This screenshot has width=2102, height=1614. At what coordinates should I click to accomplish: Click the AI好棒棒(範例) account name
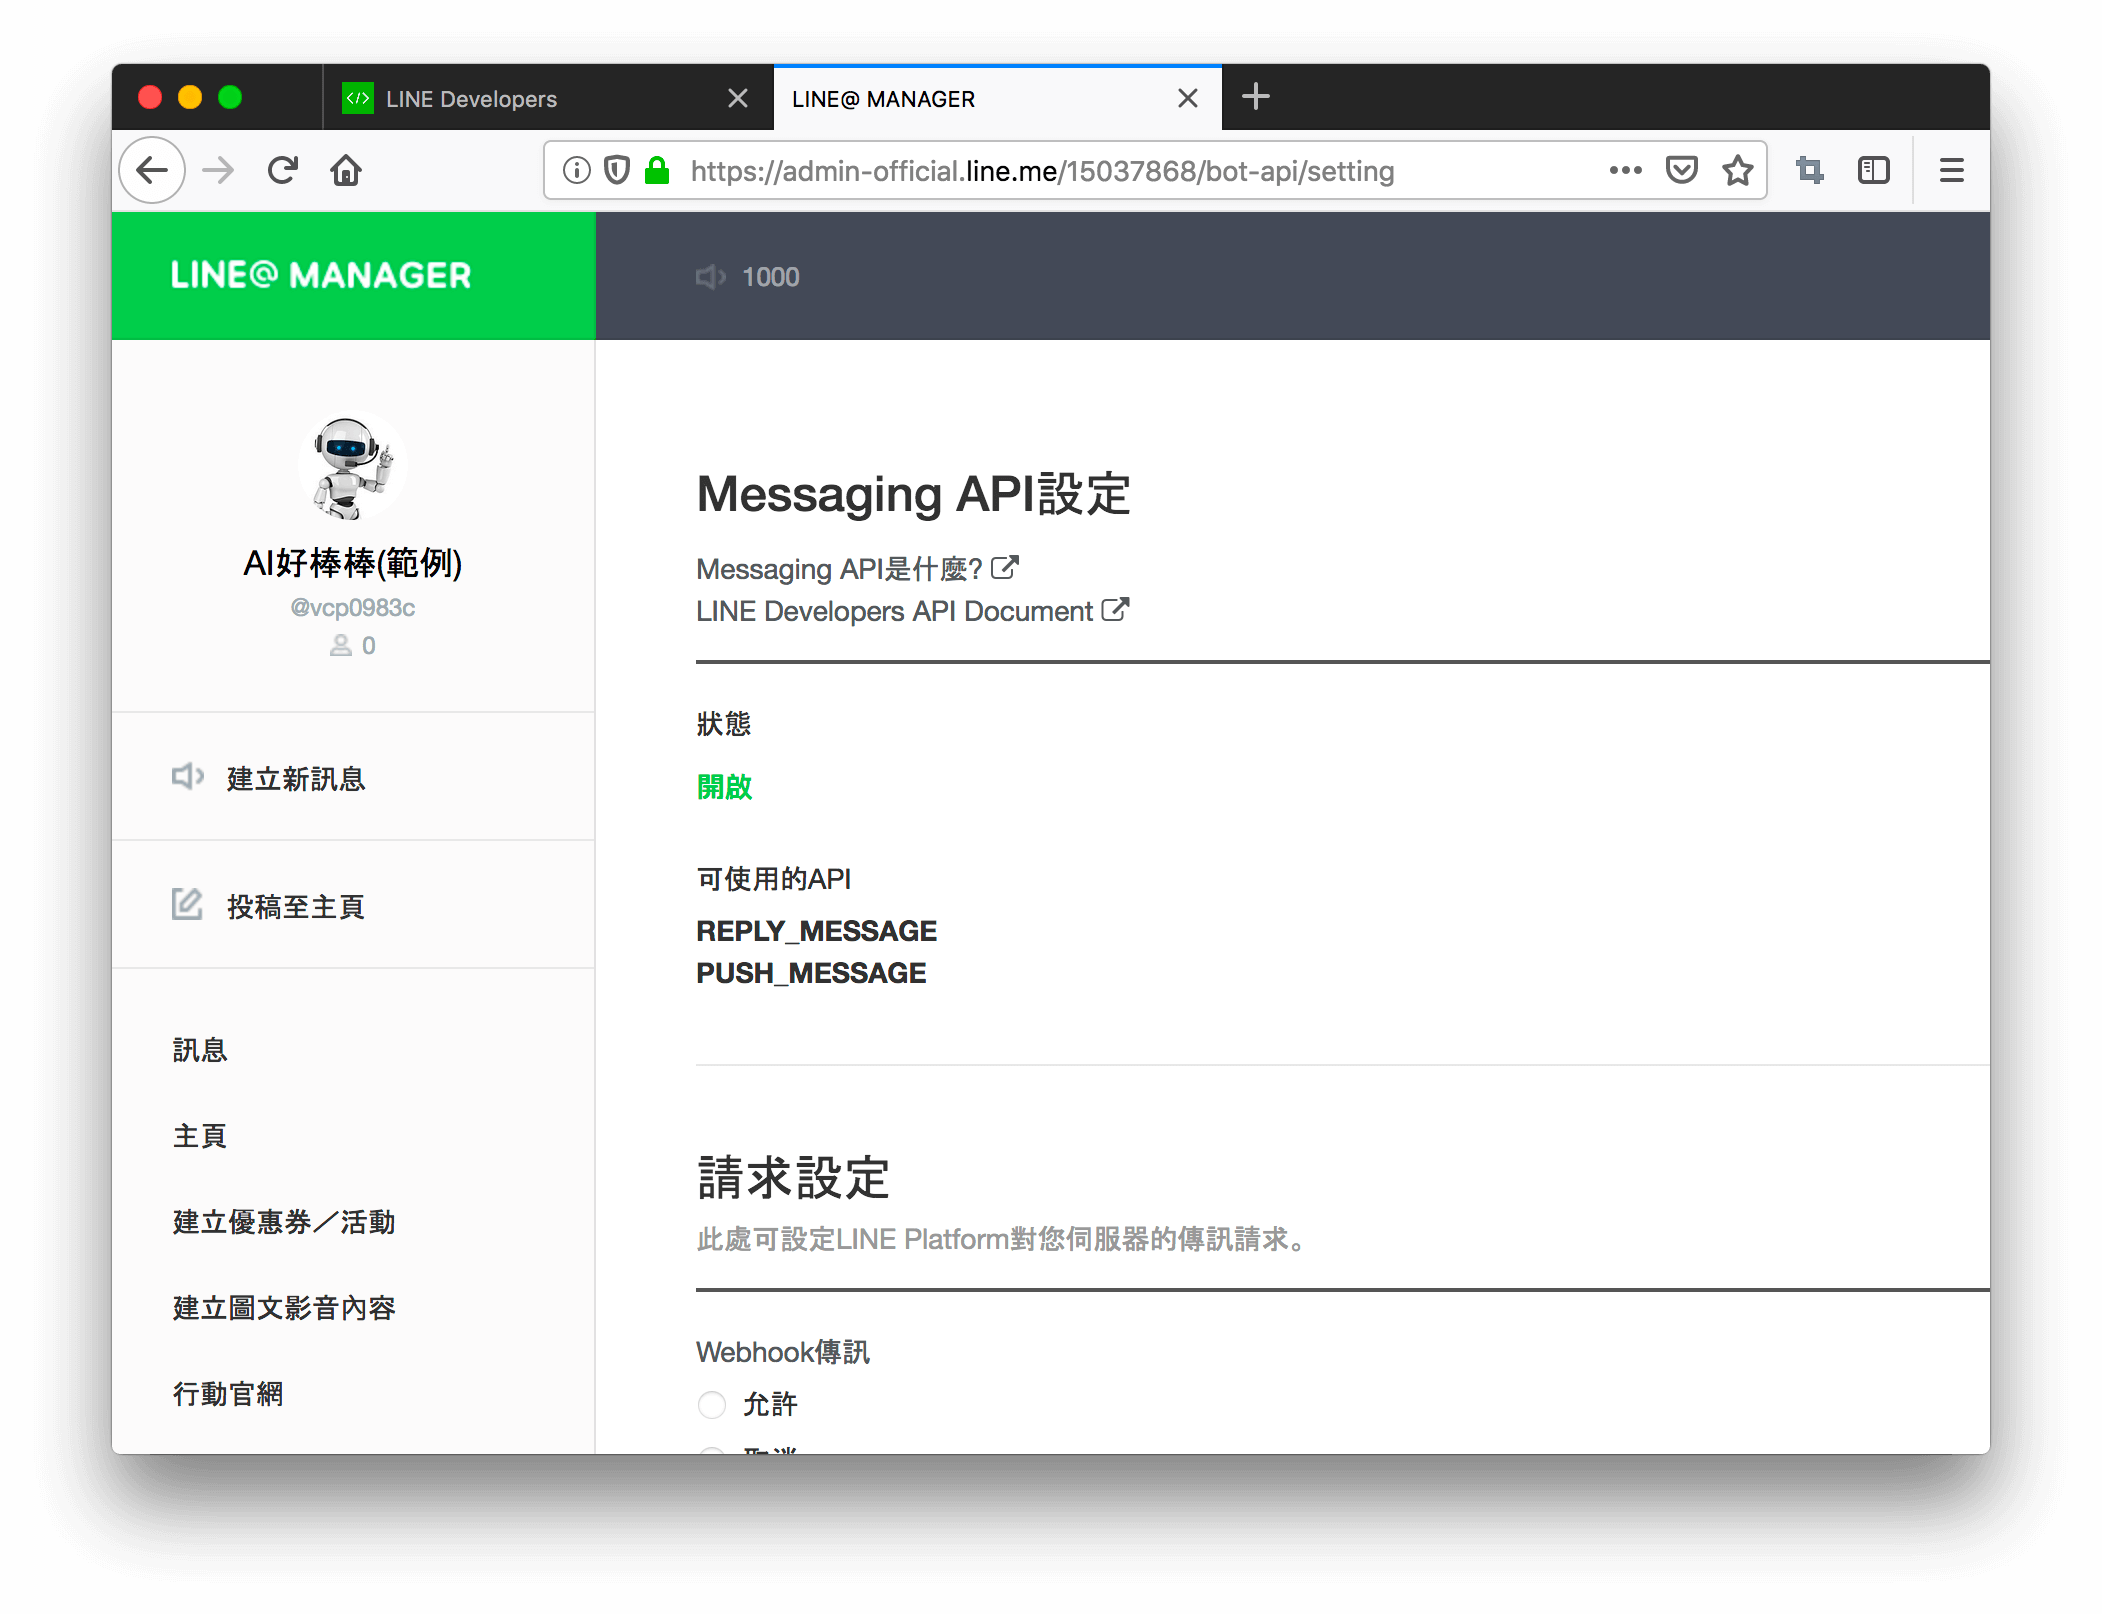[352, 563]
